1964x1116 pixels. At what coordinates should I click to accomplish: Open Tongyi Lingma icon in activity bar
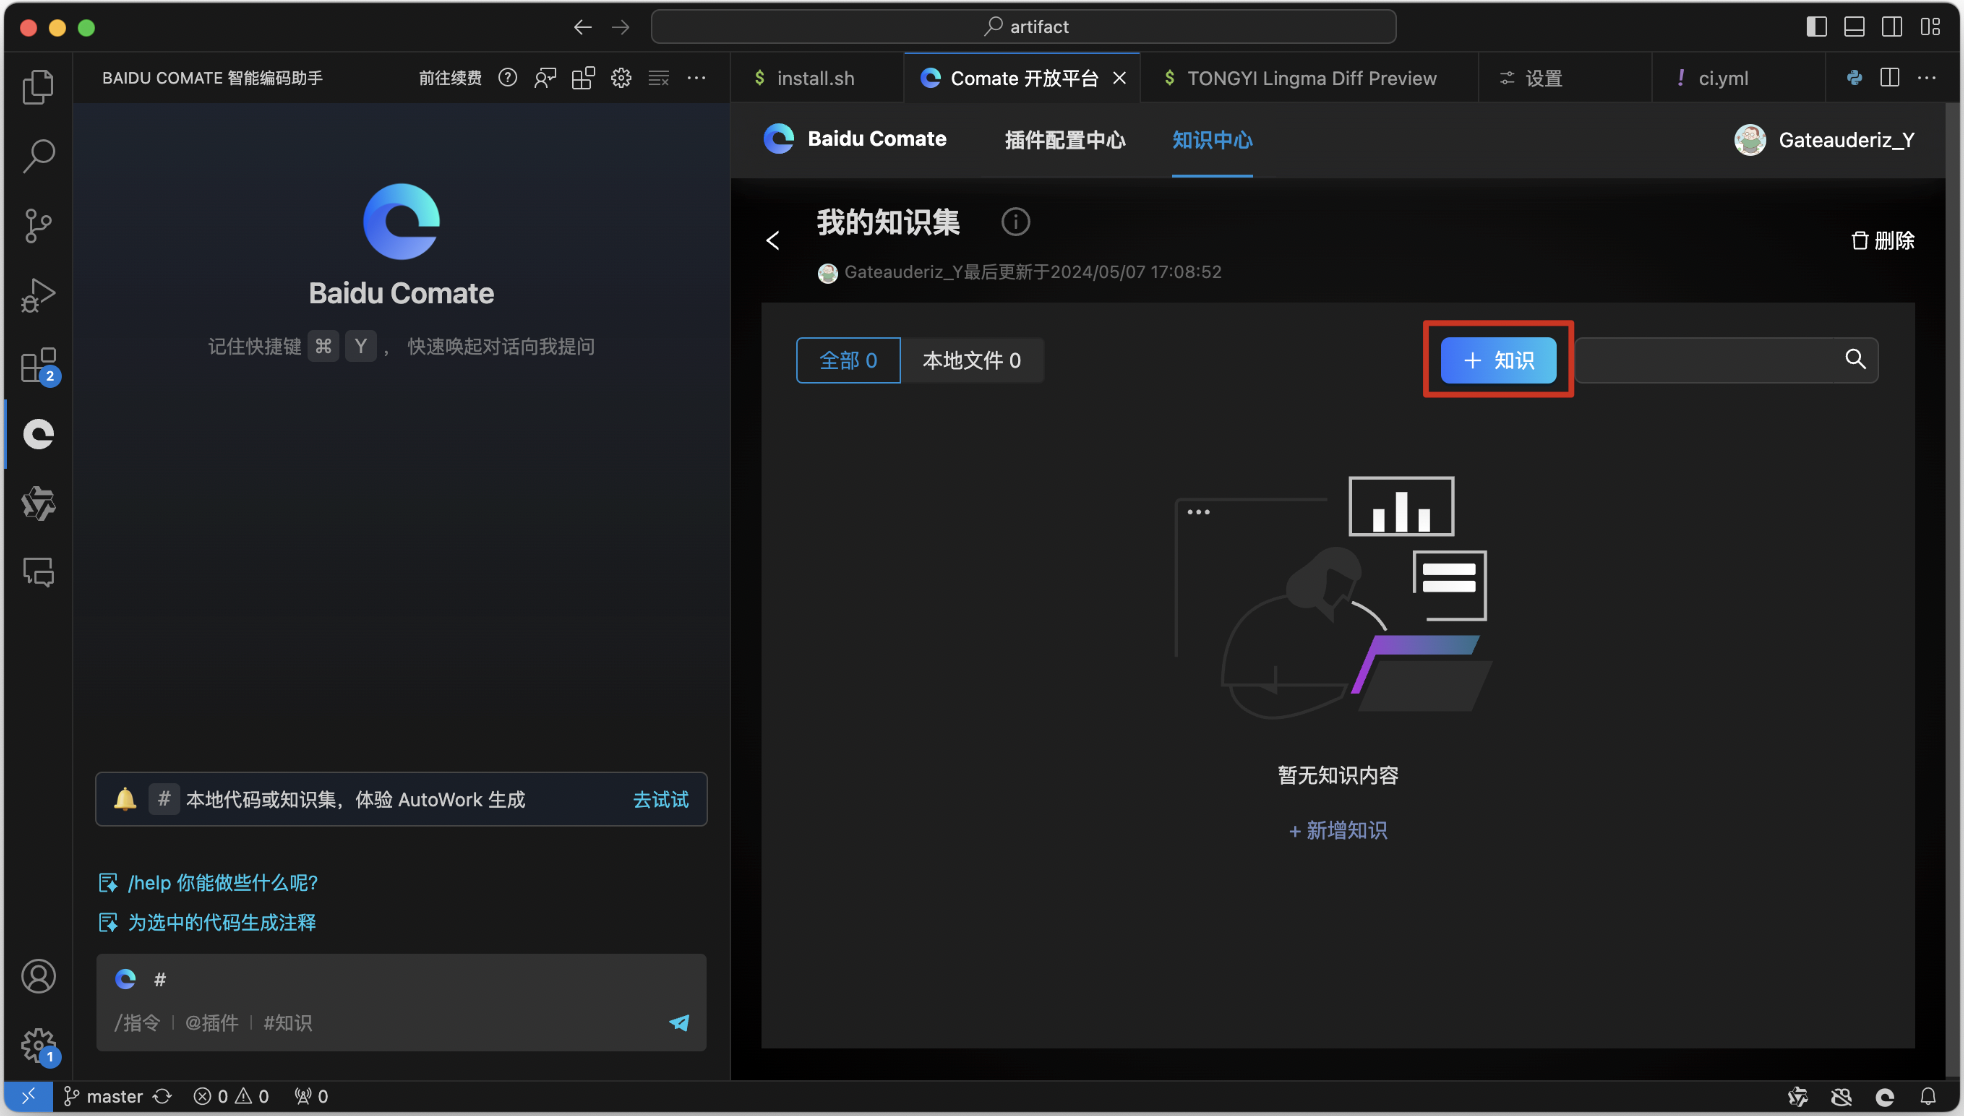point(38,503)
